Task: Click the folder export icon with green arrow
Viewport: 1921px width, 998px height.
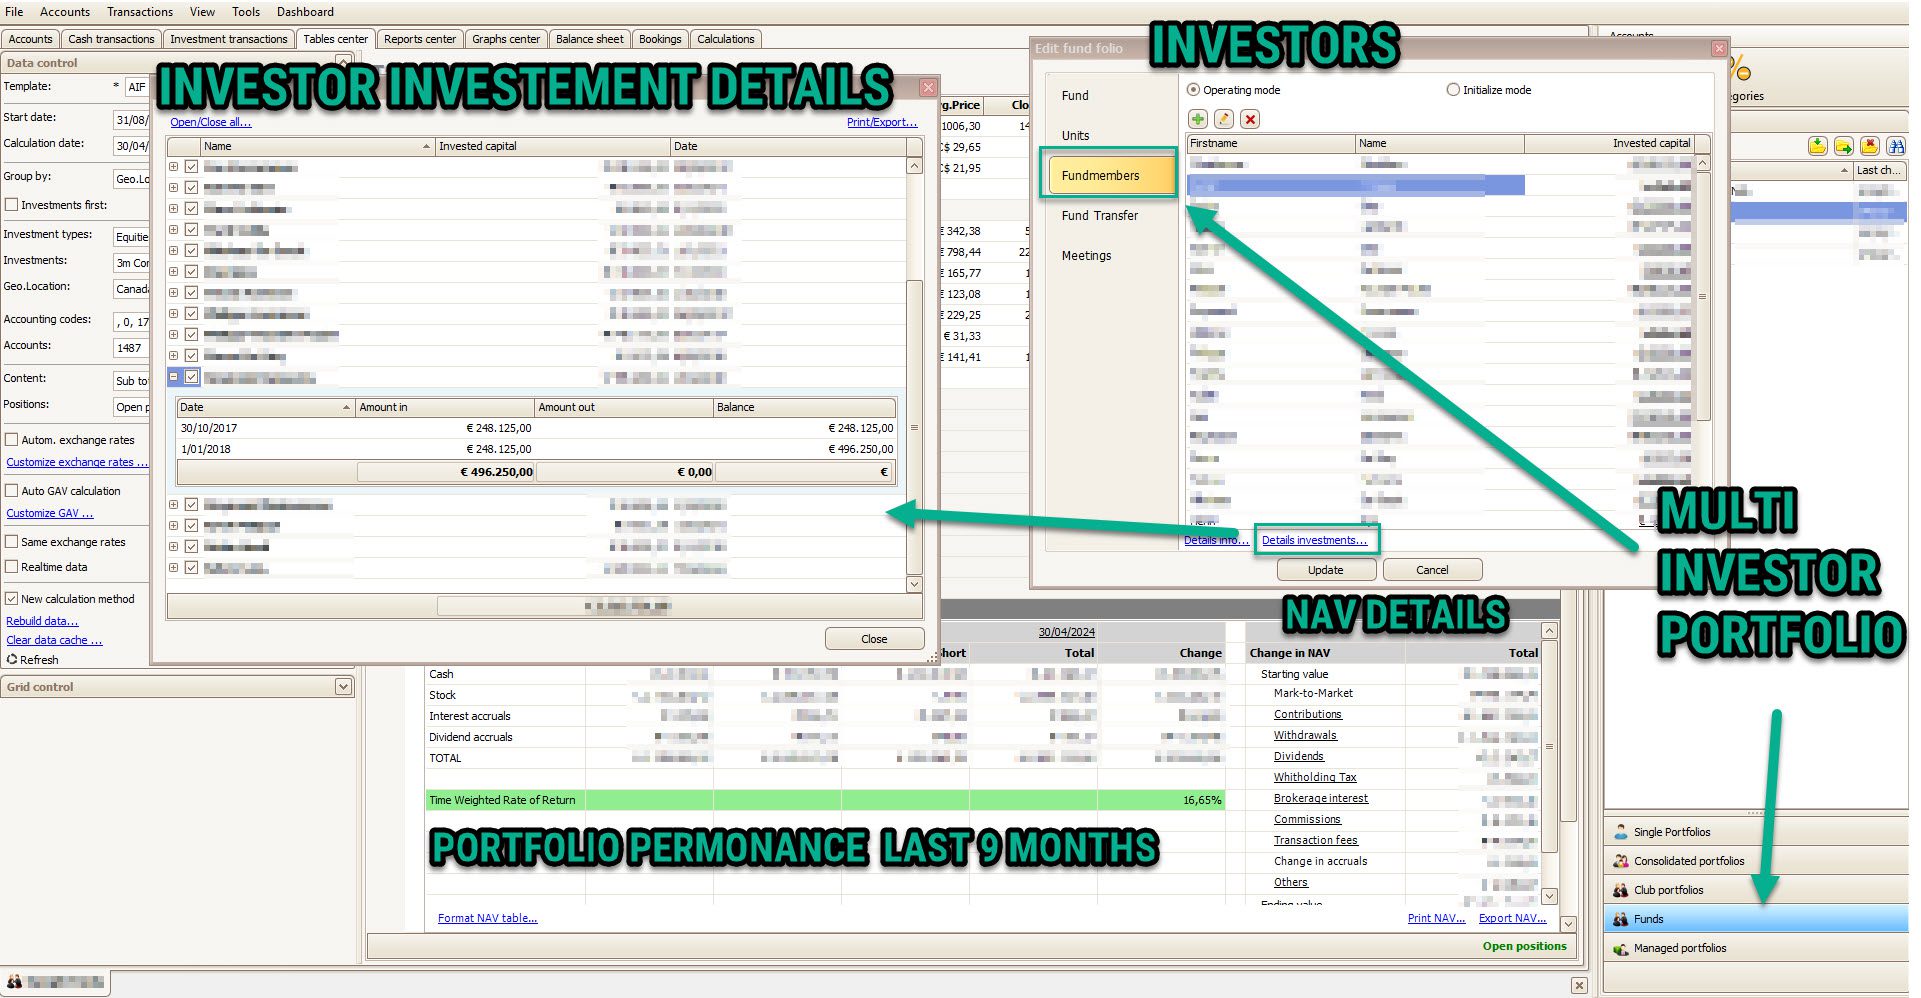Action: (1843, 146)
